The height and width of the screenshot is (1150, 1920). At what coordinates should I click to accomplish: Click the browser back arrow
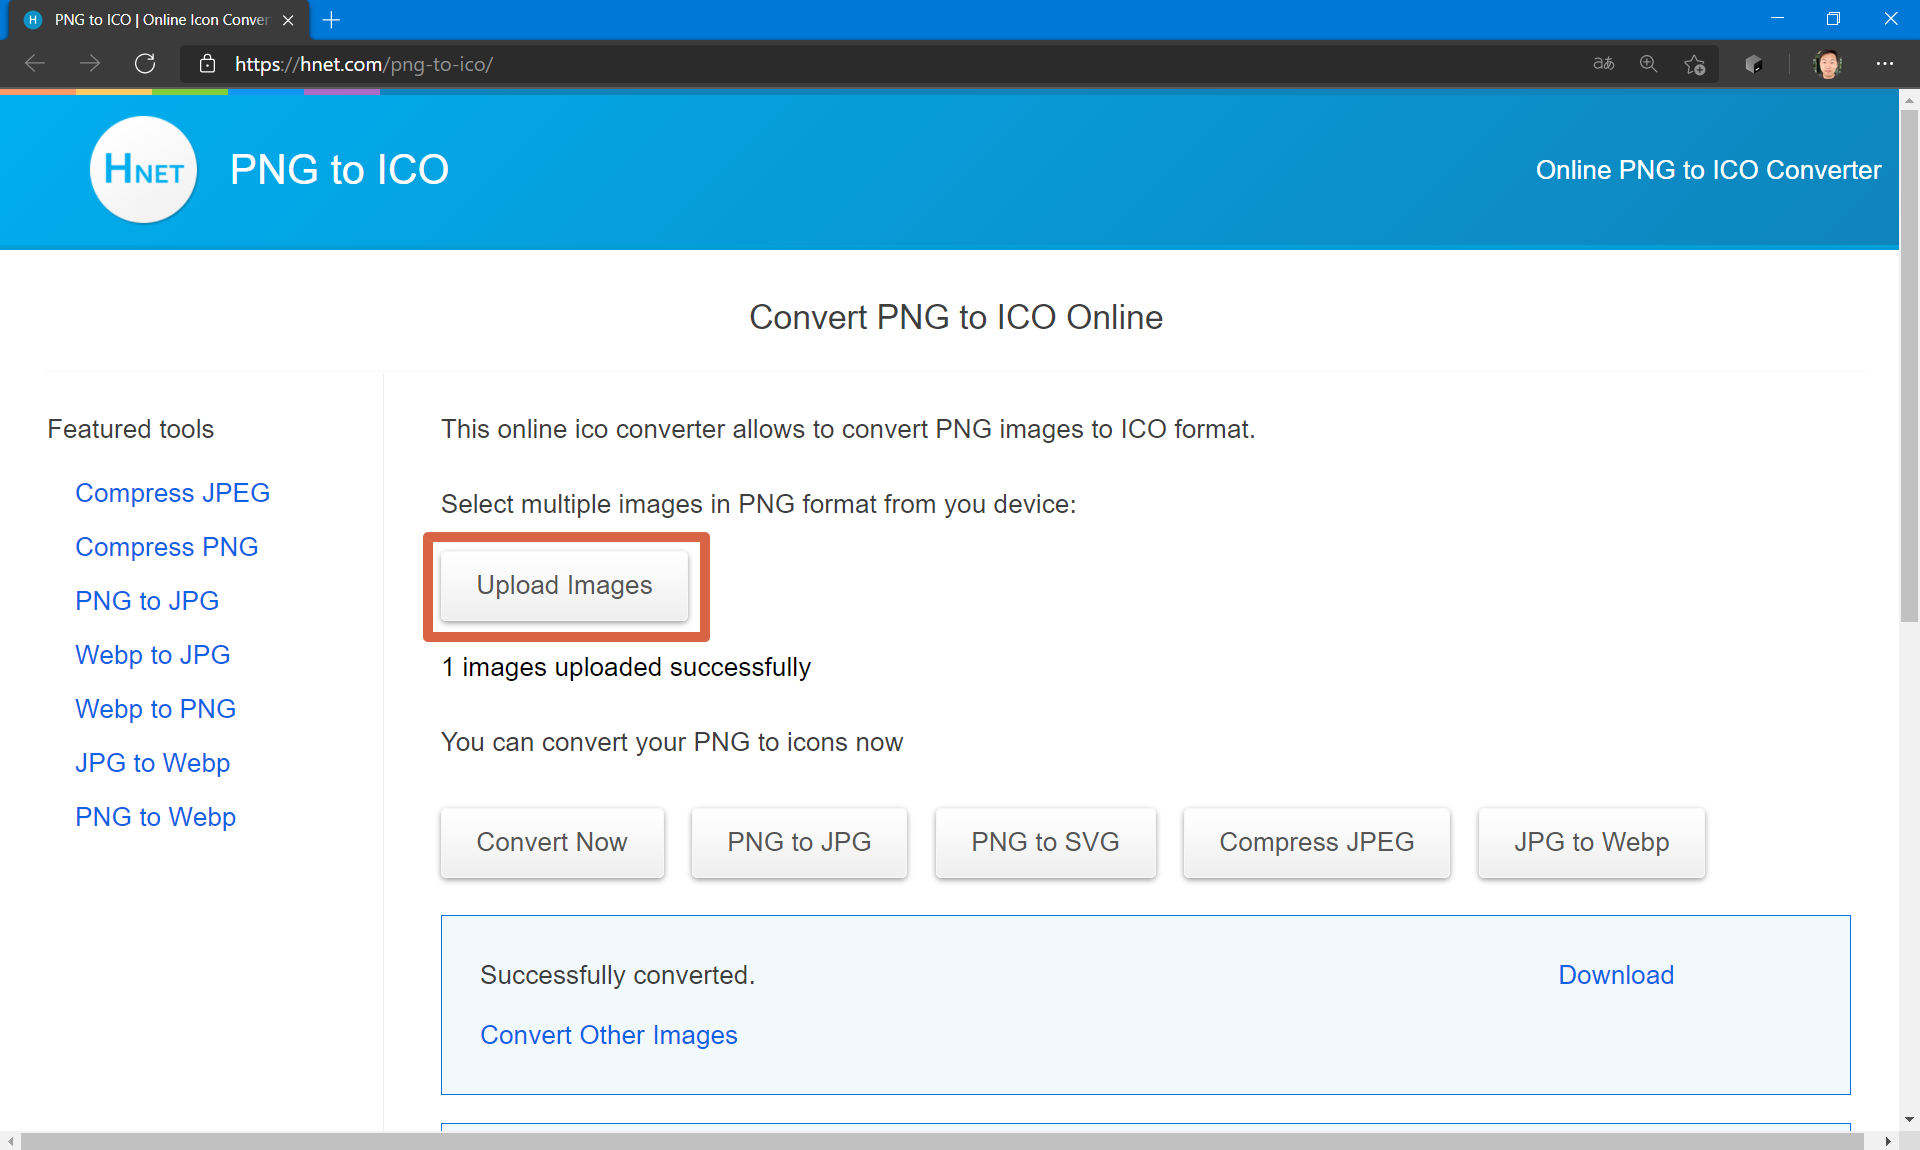[35, 64]
